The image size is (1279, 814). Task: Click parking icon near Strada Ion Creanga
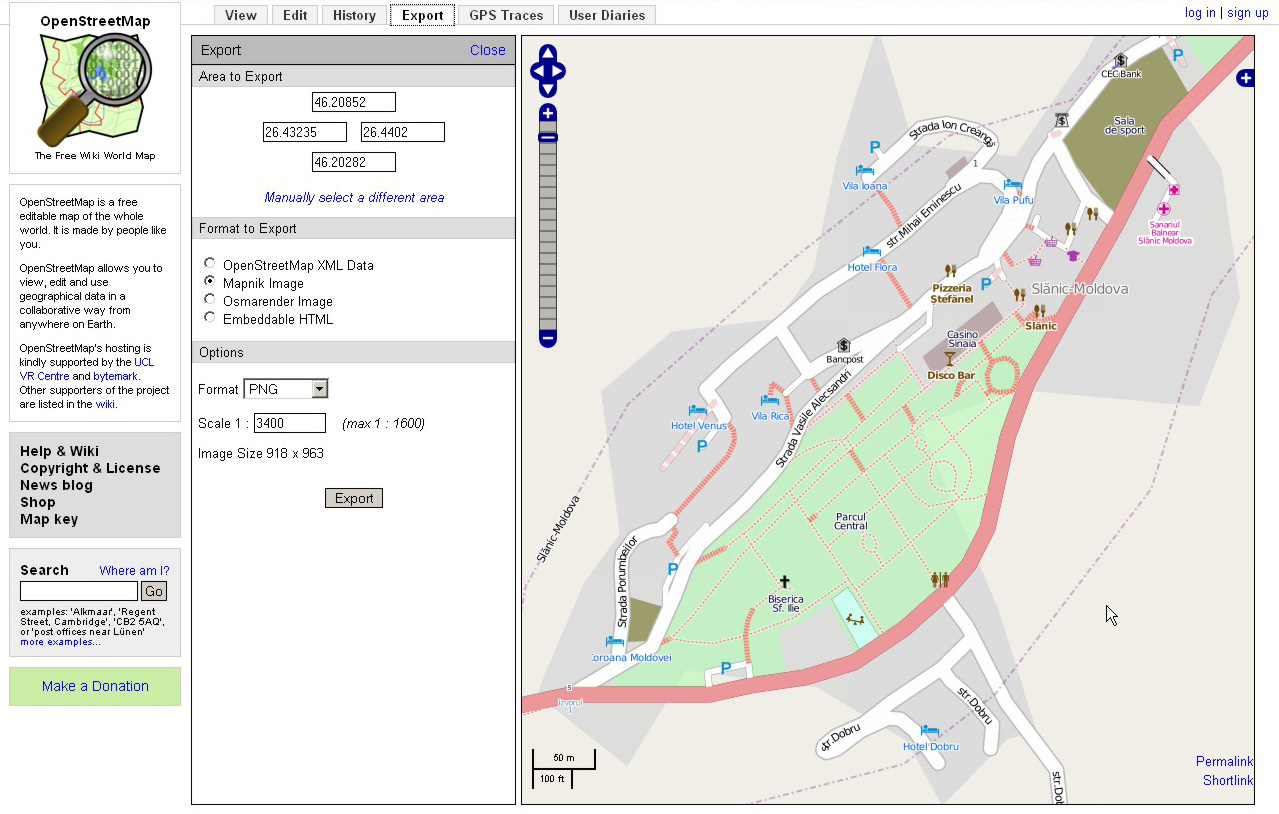tap(875, 147)
